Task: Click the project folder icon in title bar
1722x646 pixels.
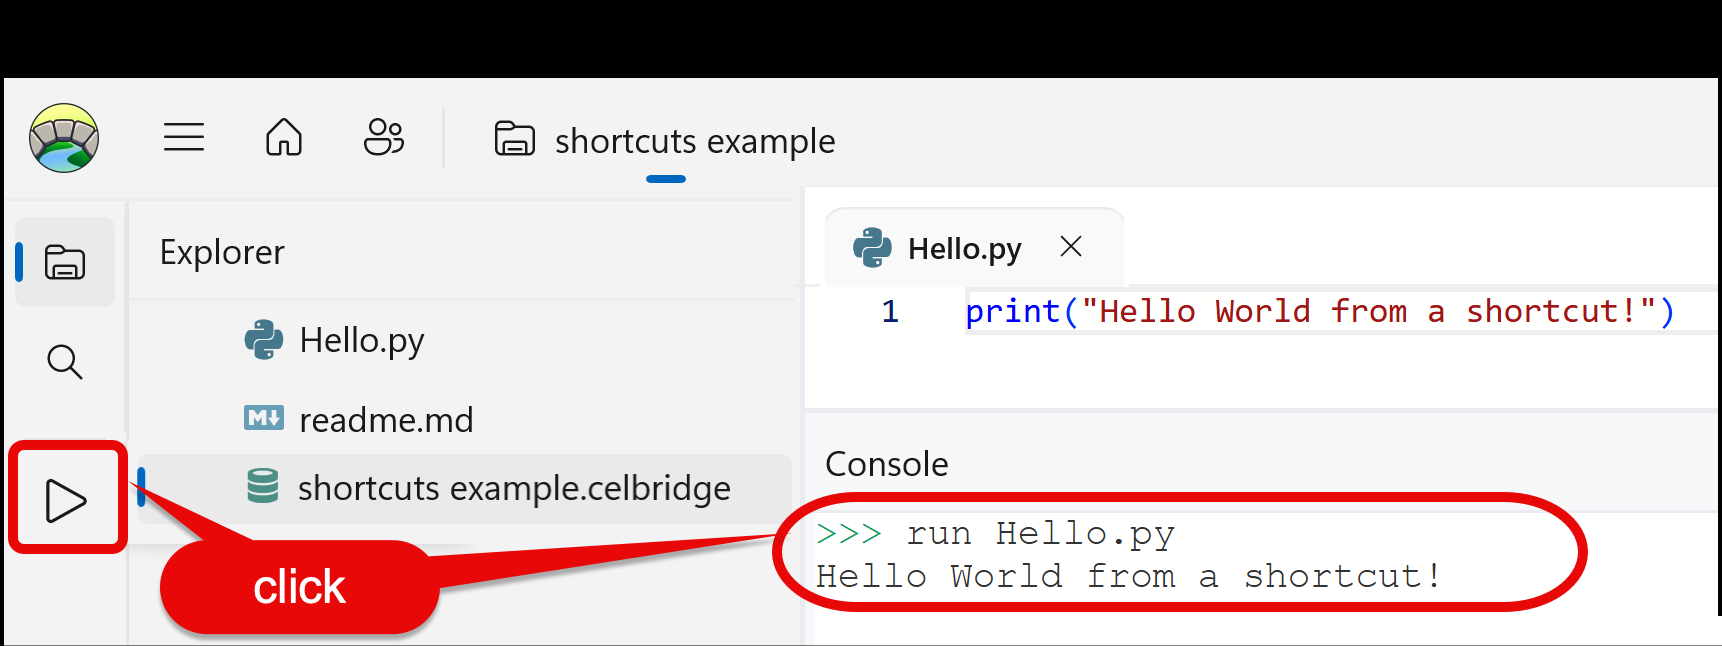Action: (515, 139)
